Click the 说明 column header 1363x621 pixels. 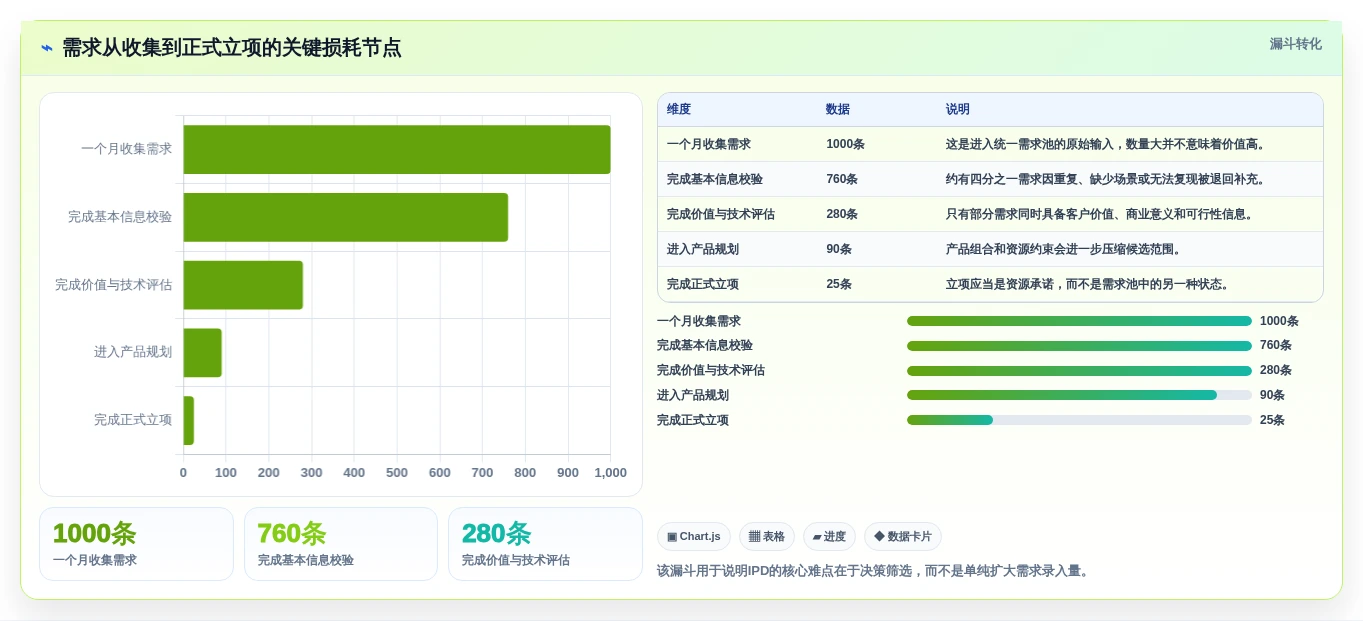(958, 109)
